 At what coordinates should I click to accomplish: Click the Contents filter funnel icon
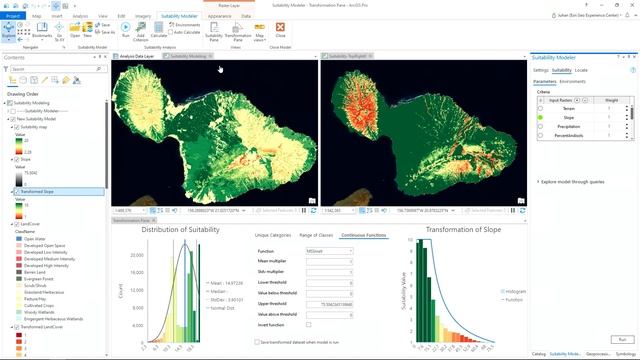pyautogui.click(x=6, y=69)
